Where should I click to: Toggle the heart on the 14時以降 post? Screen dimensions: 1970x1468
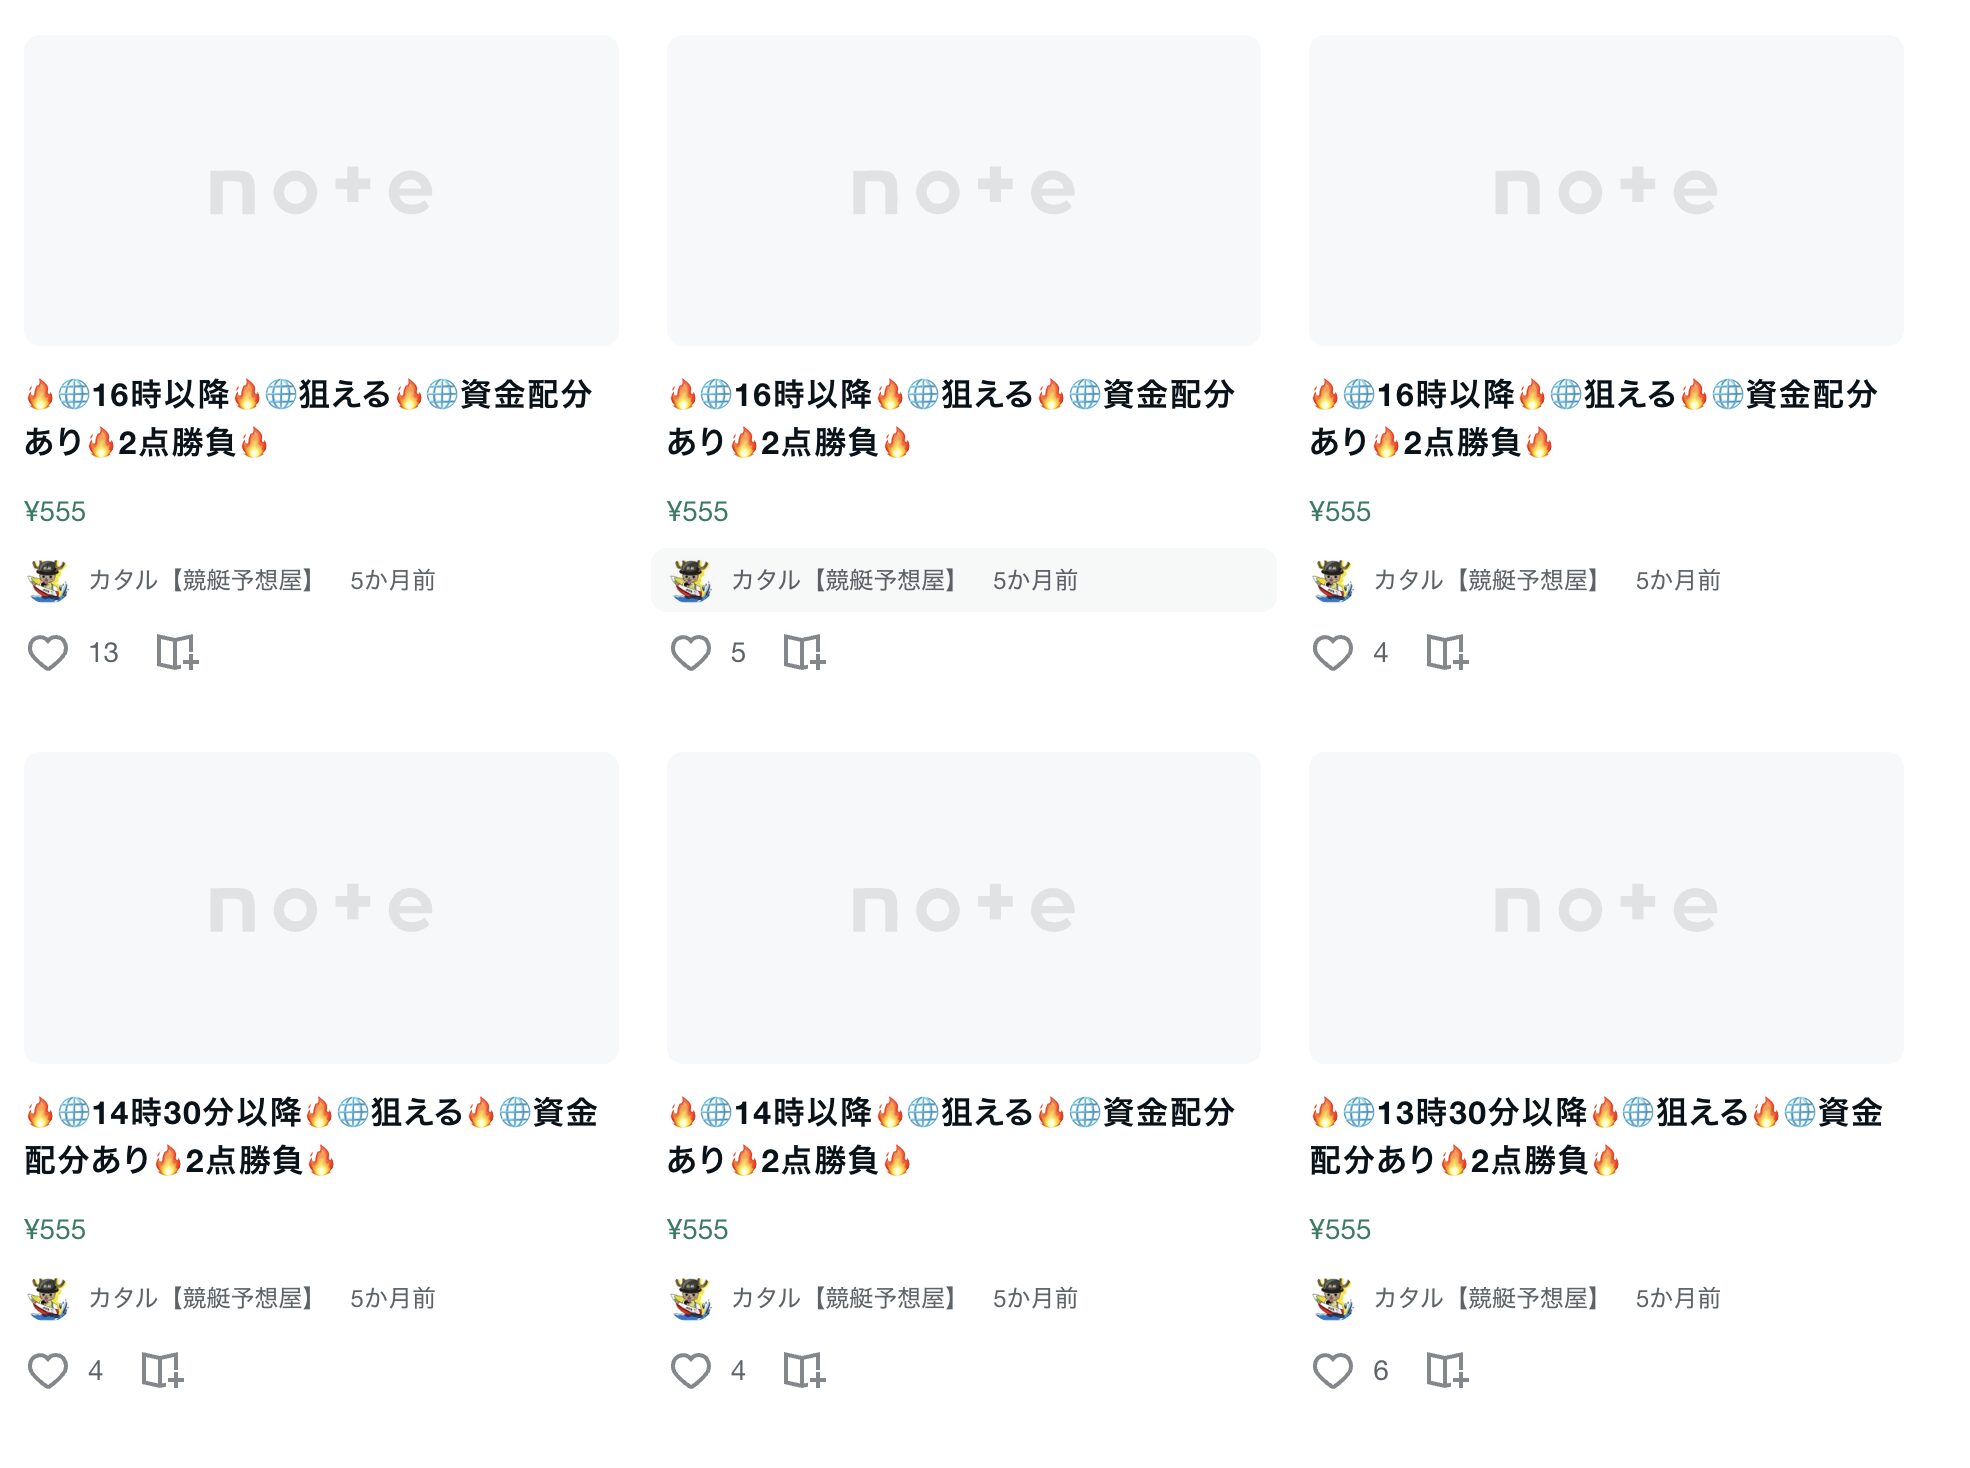click(x=690, y=1371)
